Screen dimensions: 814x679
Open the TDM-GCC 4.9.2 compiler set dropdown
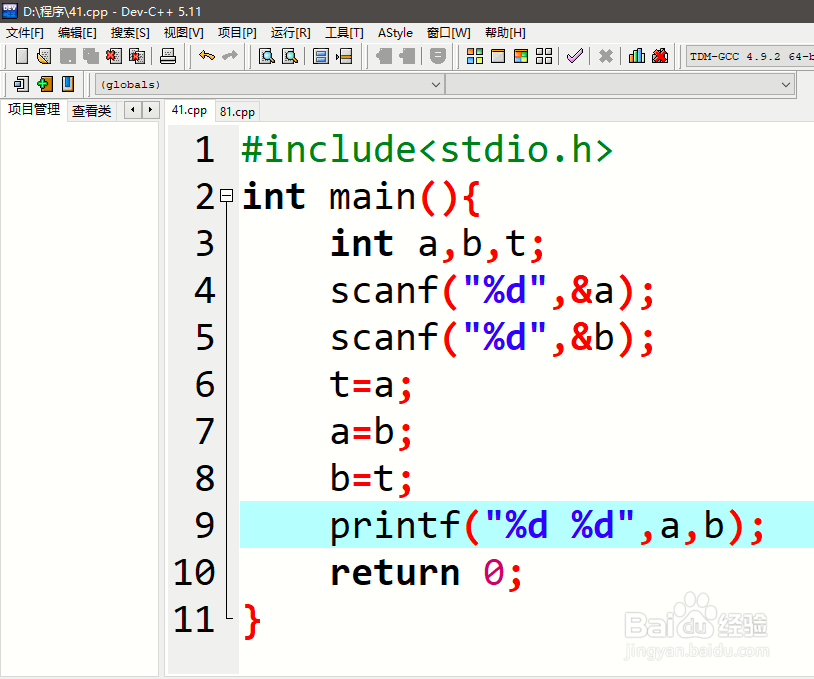click(750, 56)
